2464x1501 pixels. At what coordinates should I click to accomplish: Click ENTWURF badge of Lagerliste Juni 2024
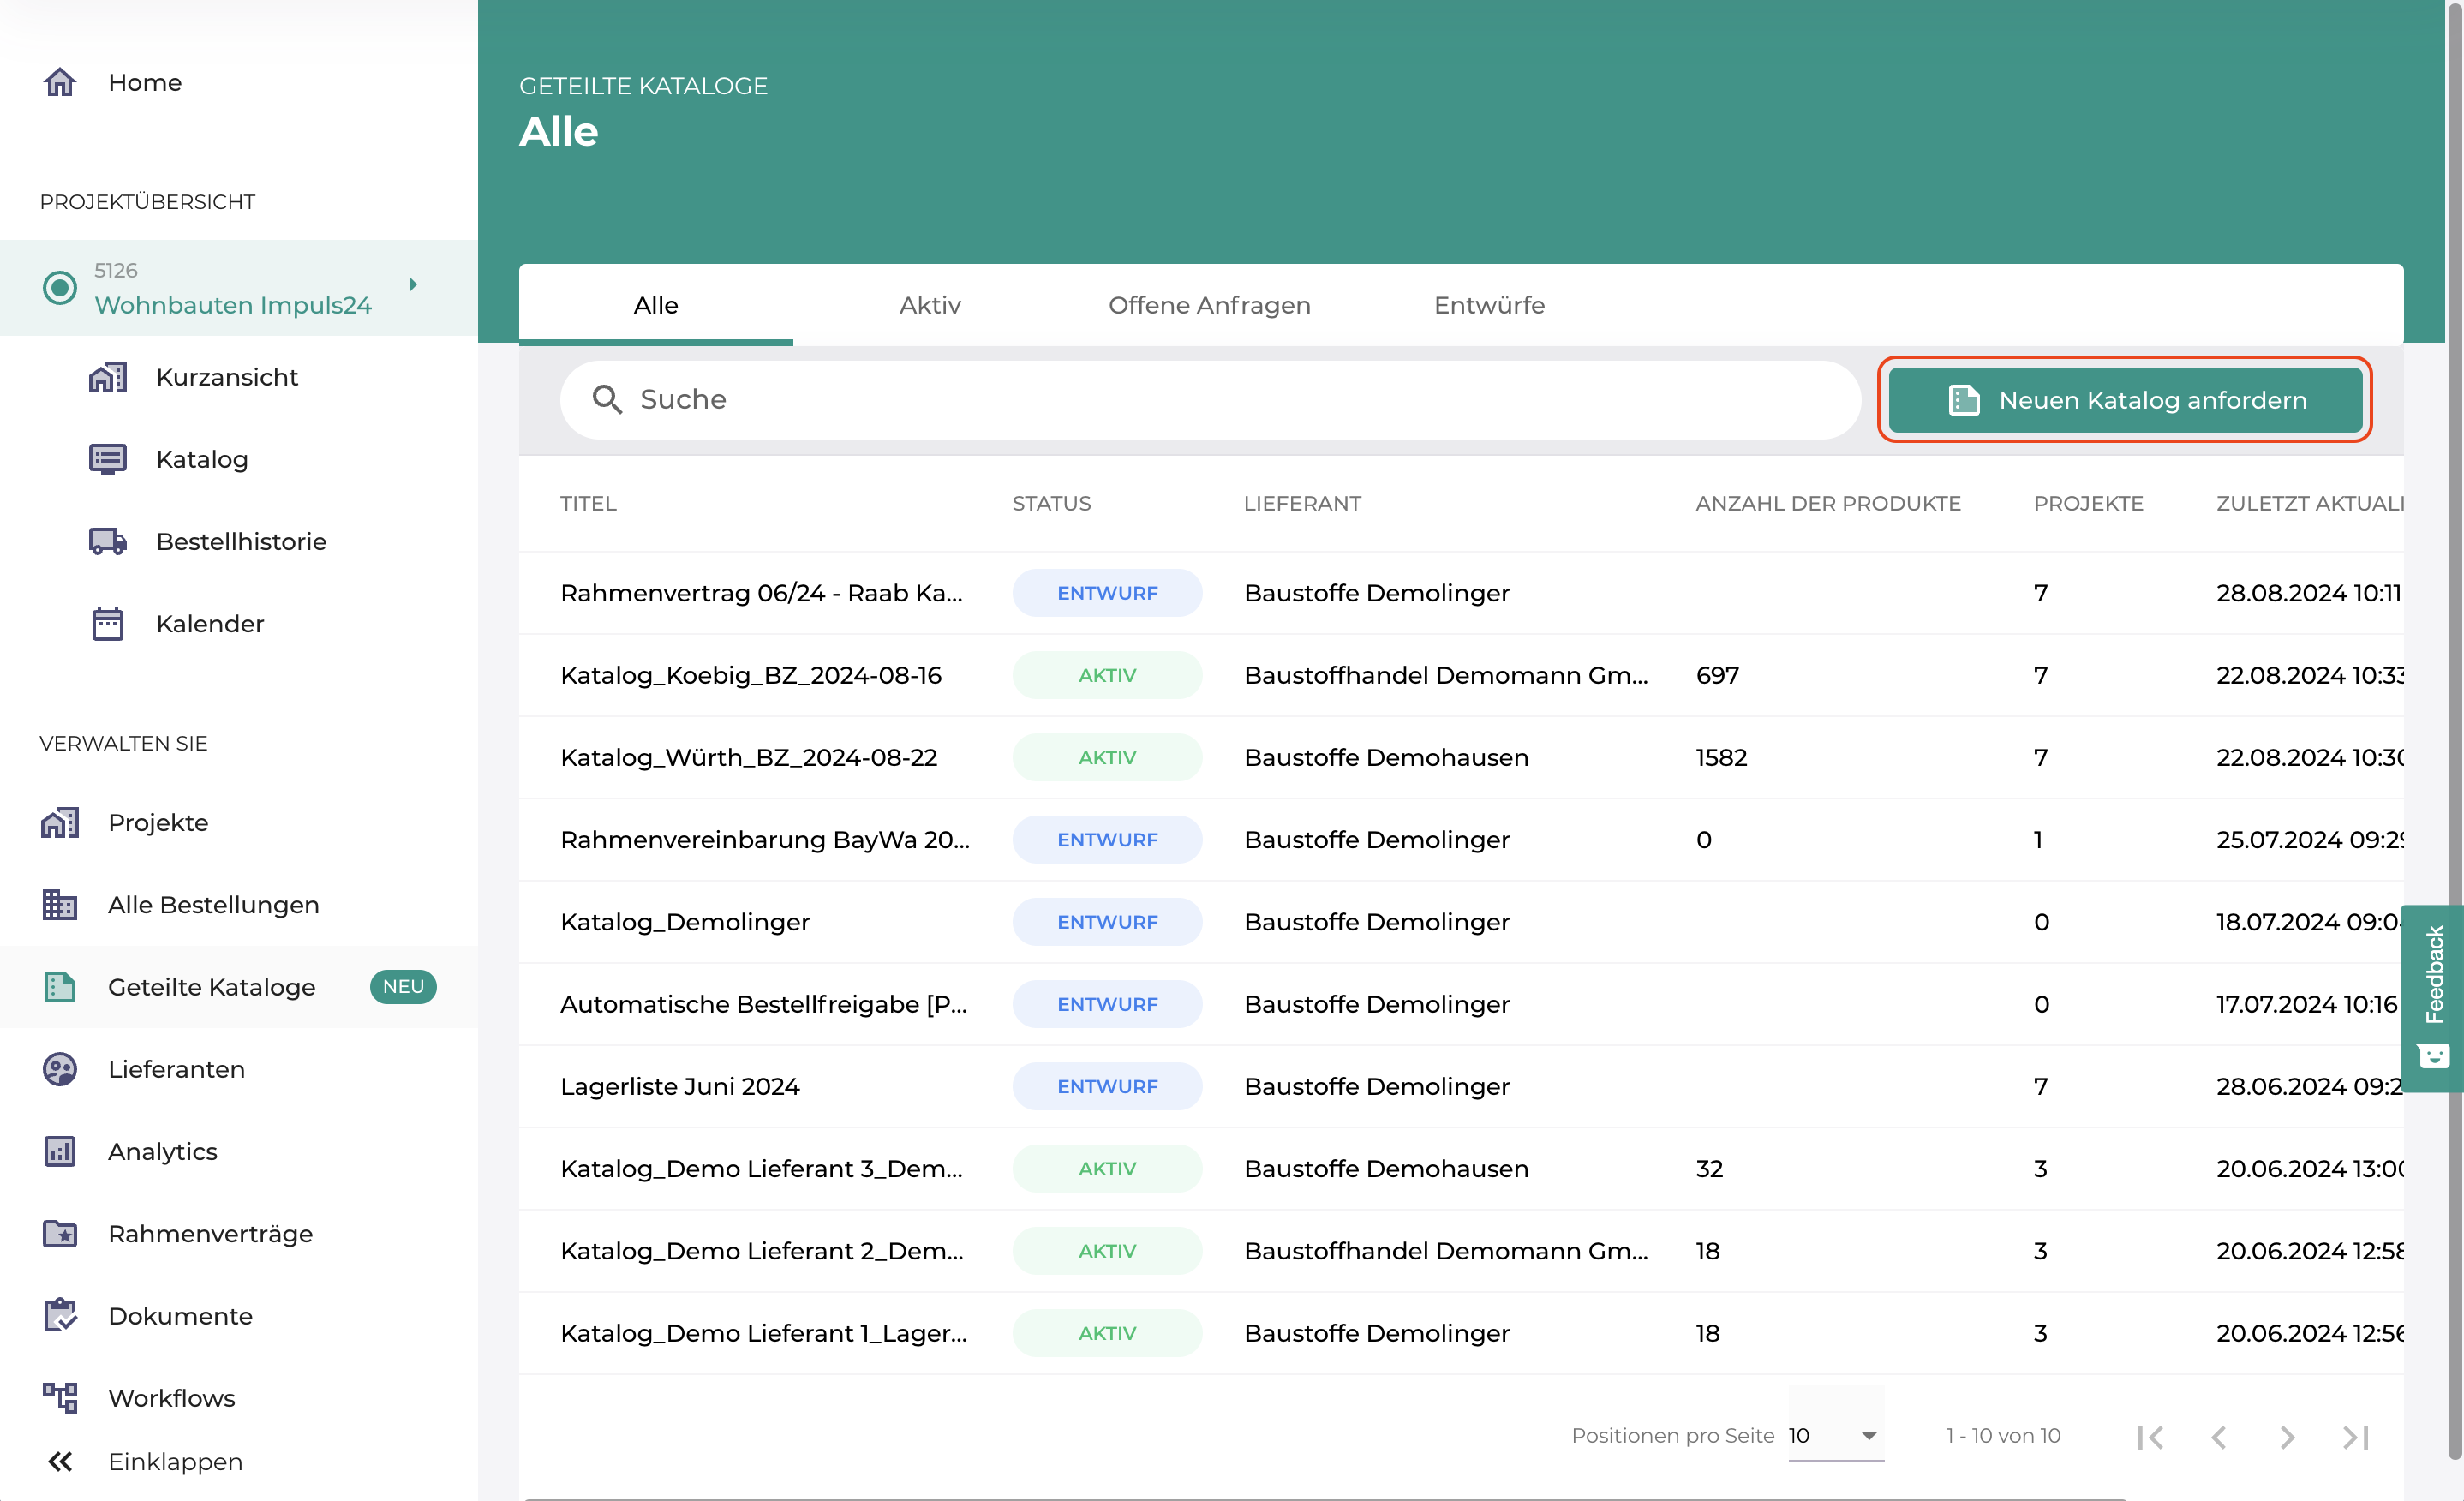[1107, 1086]
